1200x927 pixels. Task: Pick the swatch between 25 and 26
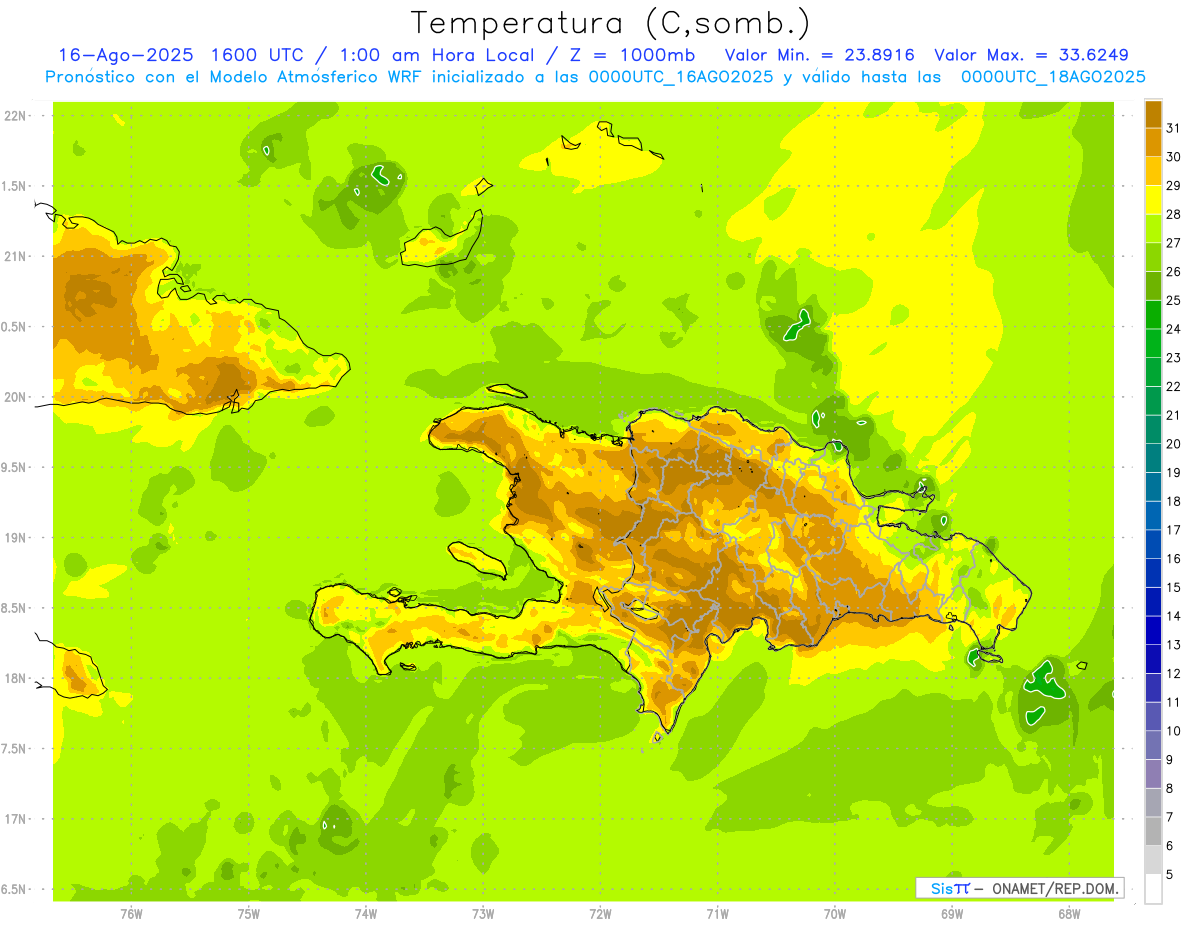pyautogui.click(x=1154, y=286)
